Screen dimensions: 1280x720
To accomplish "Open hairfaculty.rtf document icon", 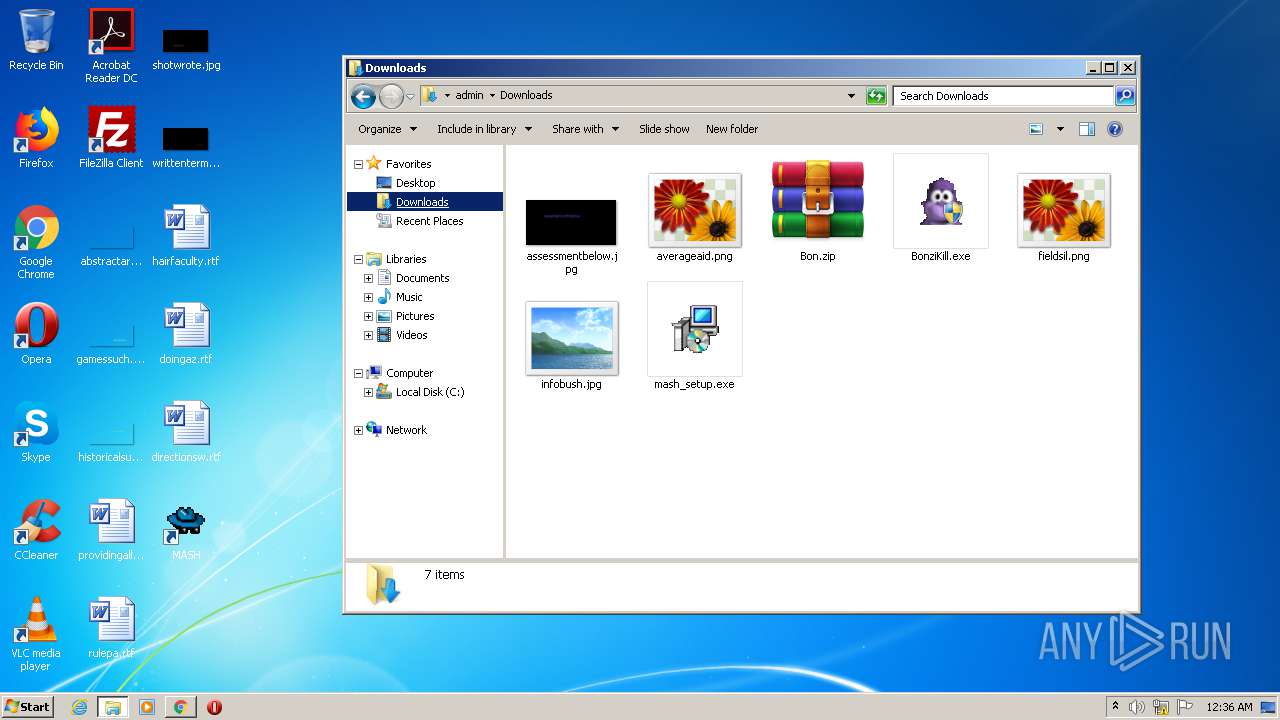I will pyautogui.click(x=186, y=236).
